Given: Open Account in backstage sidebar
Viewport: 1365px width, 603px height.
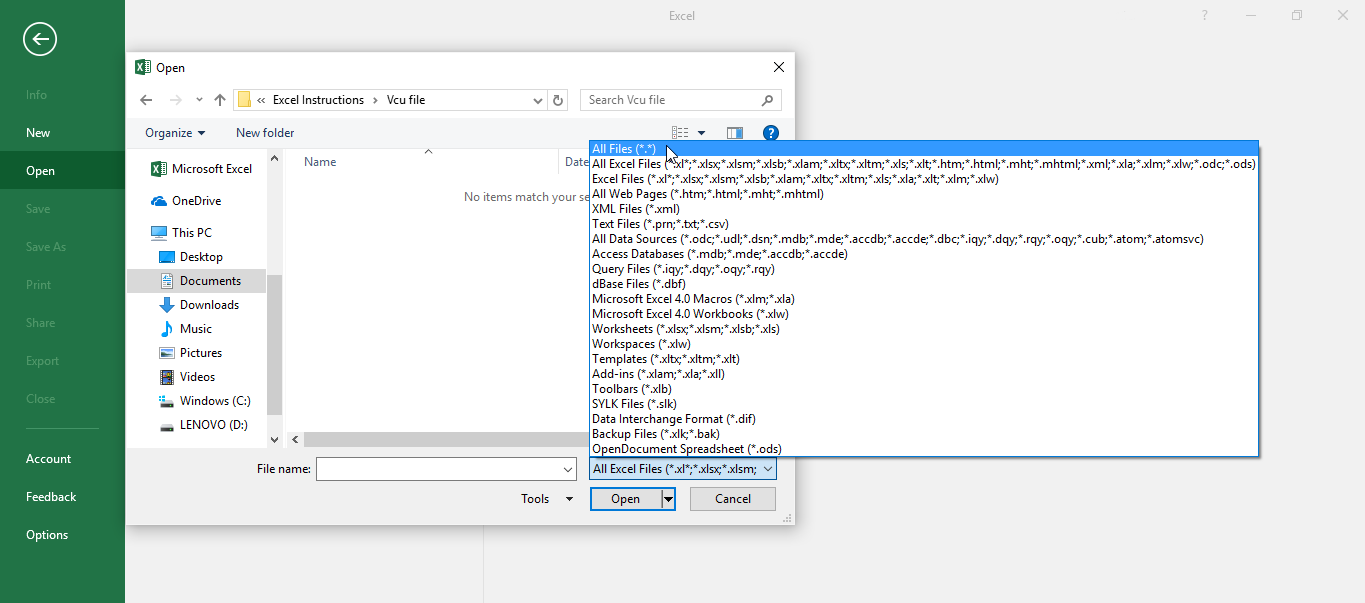Looking at the screenshot, I should point(62,459).
